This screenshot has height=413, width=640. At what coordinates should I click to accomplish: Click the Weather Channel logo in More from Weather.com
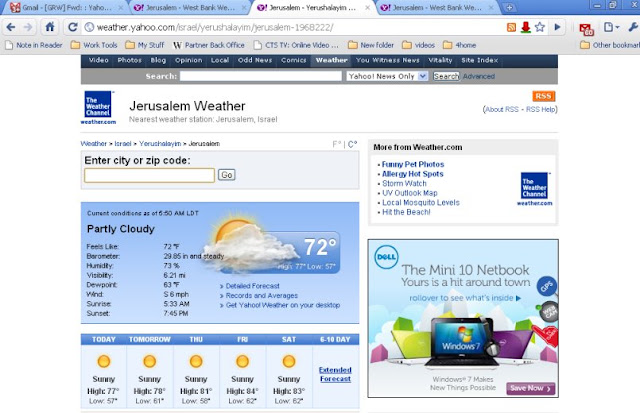[x=534, y=189]
